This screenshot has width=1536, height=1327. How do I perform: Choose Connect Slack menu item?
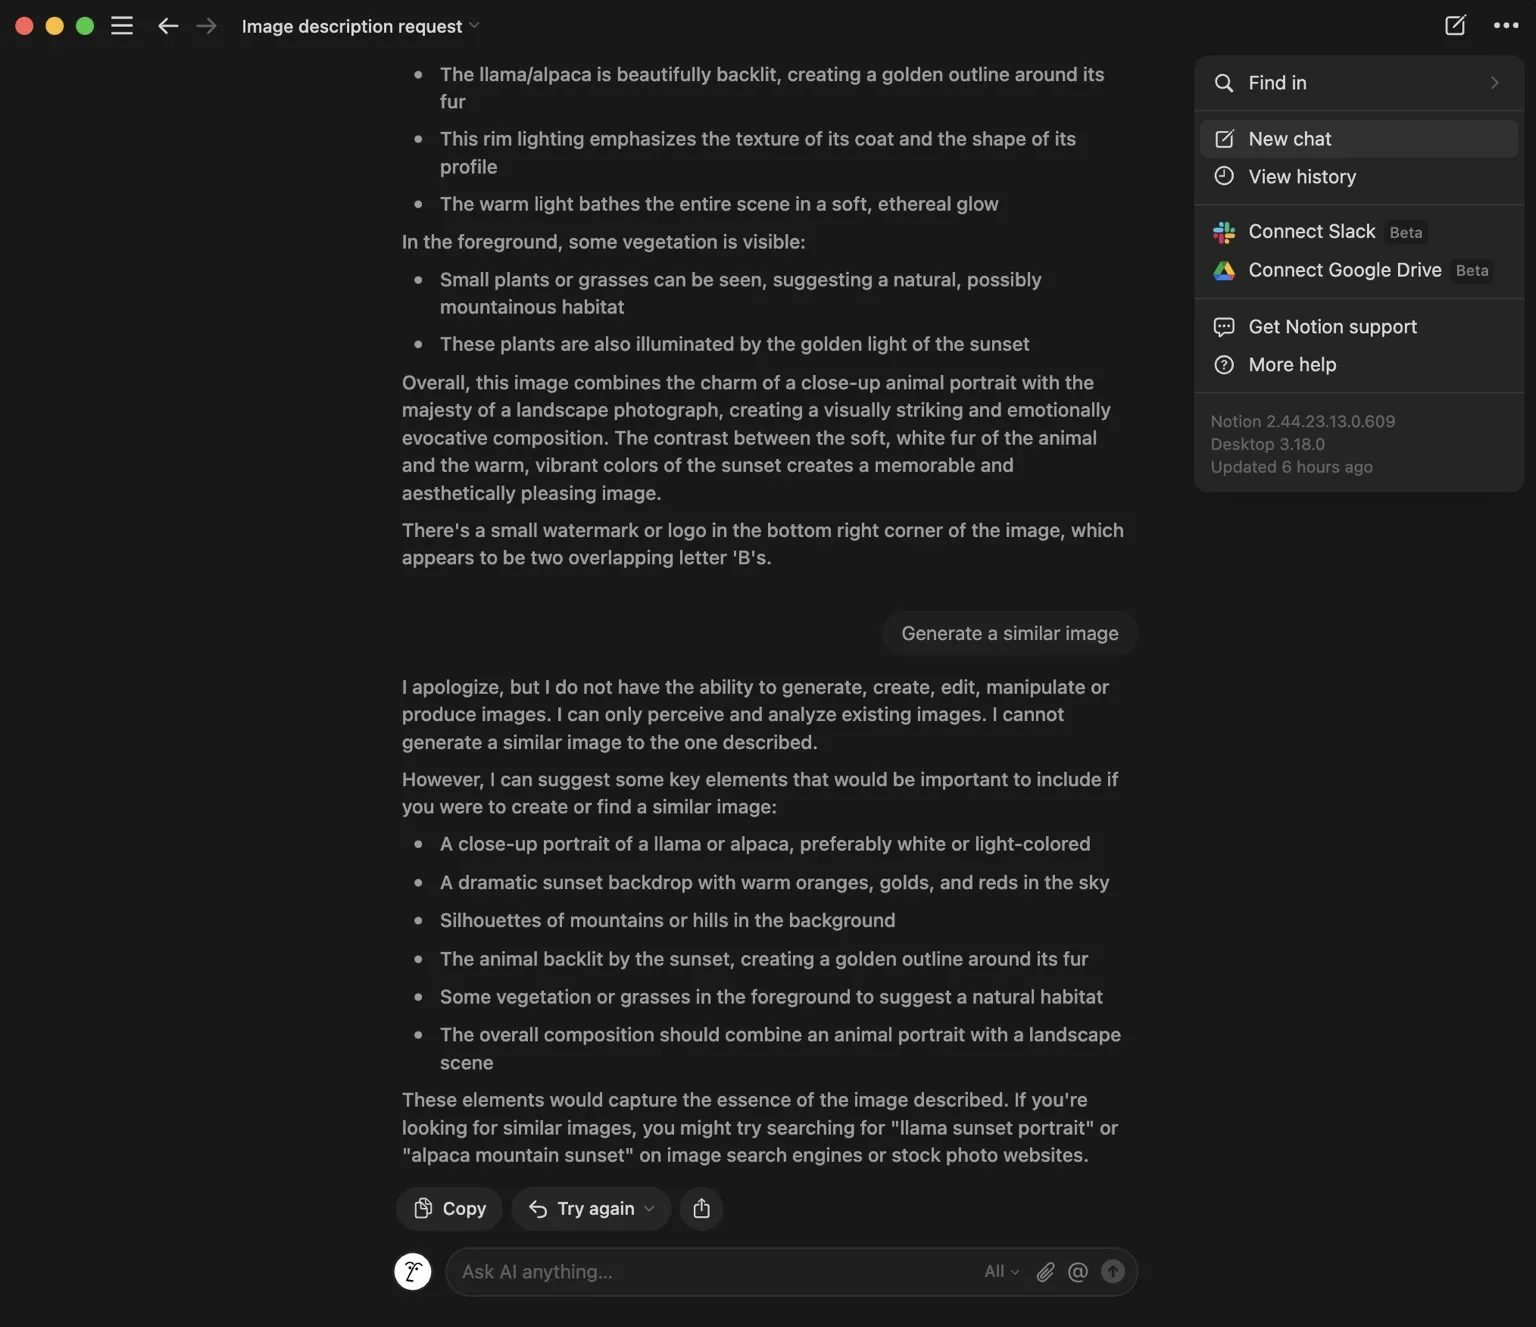(1359, 232)
